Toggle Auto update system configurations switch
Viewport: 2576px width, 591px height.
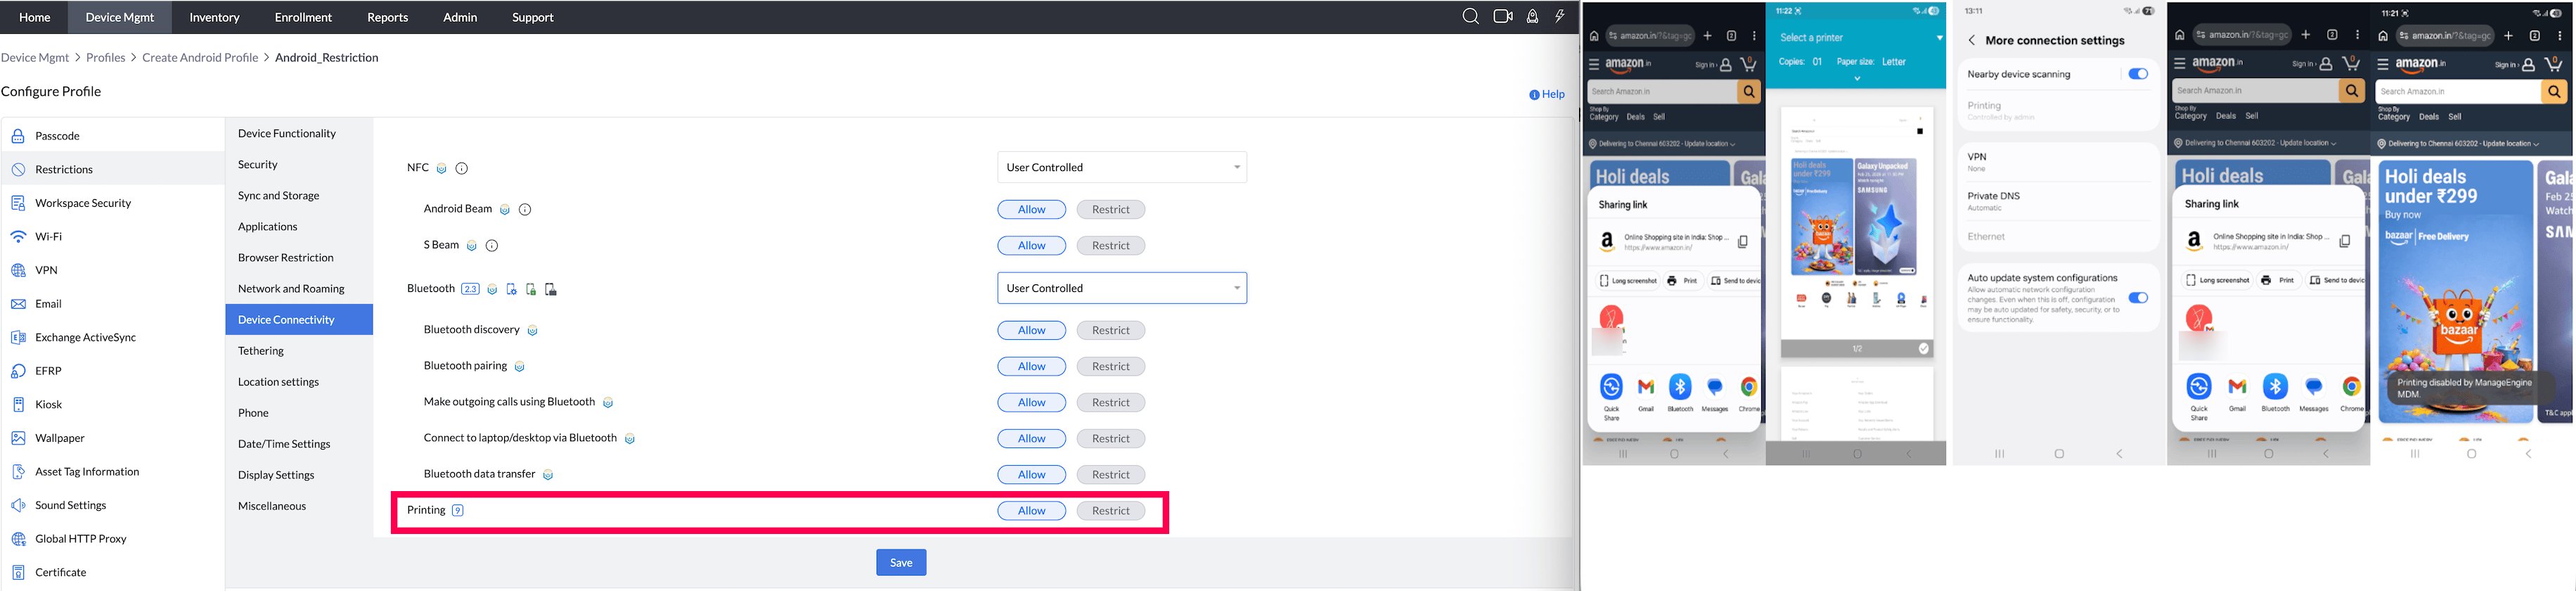point(2138,298)
